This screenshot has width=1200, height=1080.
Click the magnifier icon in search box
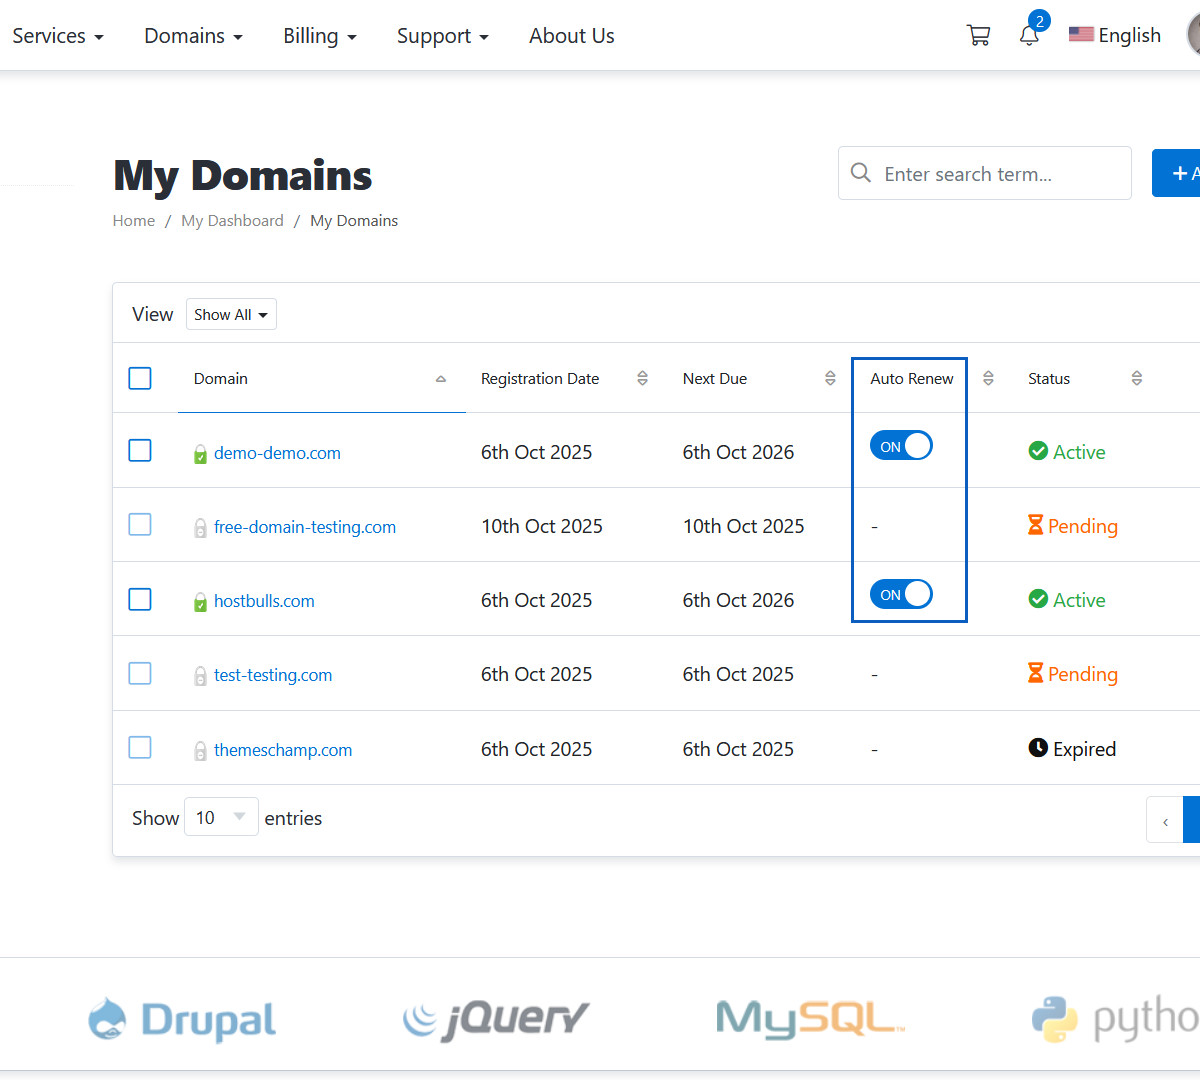pos(860,173)
